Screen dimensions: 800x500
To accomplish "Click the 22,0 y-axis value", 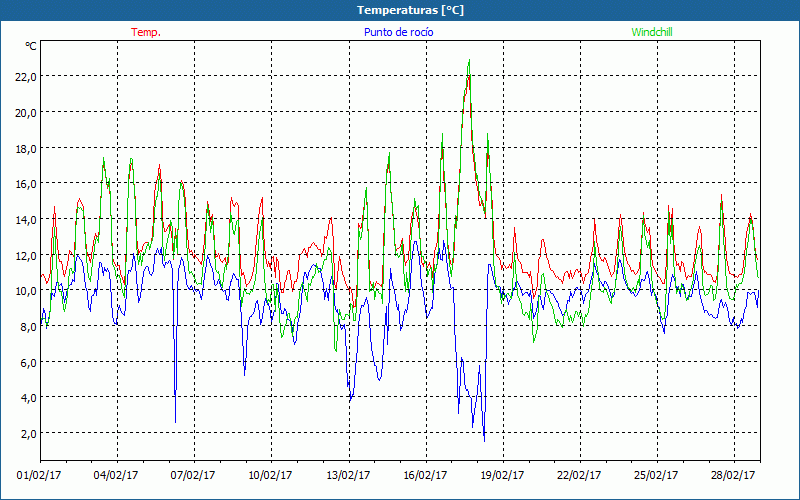I will pos(26,77).
